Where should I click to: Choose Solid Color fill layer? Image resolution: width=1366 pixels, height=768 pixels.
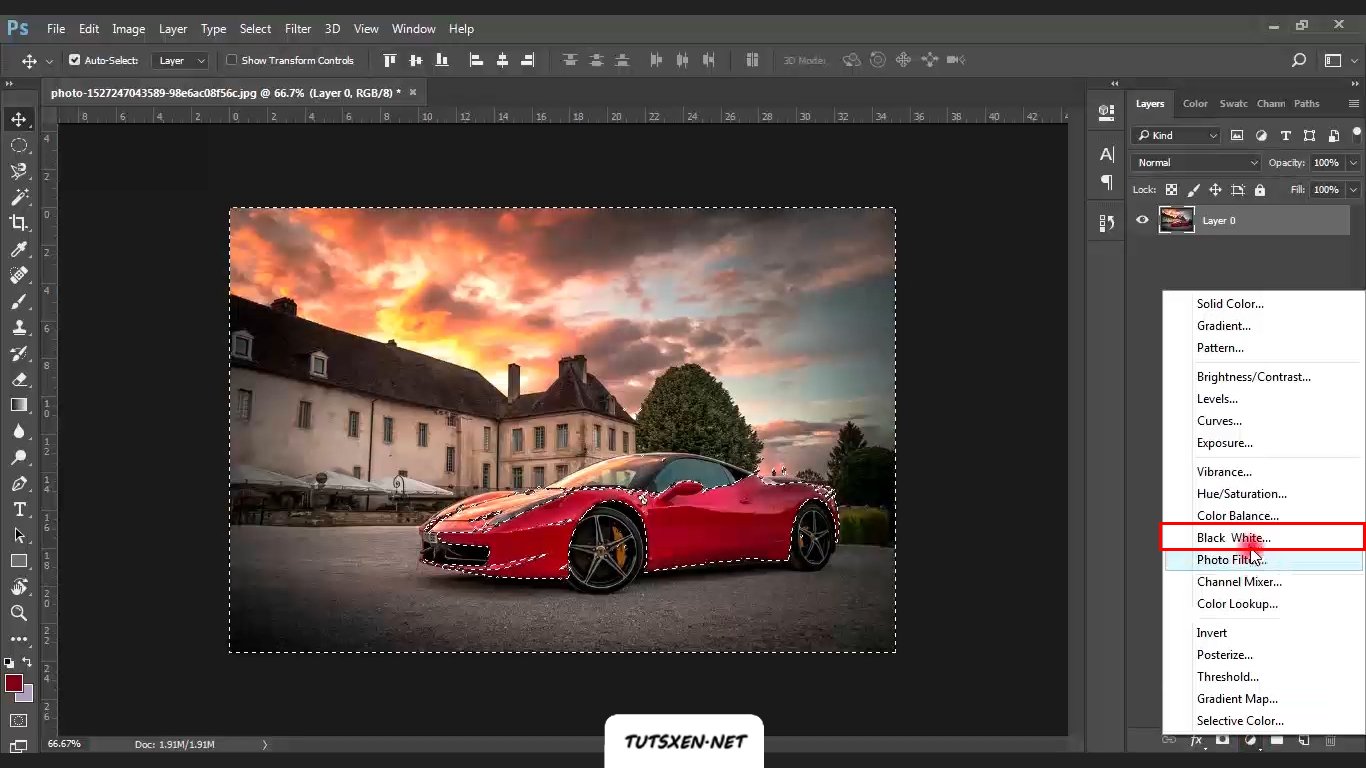point(1230,304)
